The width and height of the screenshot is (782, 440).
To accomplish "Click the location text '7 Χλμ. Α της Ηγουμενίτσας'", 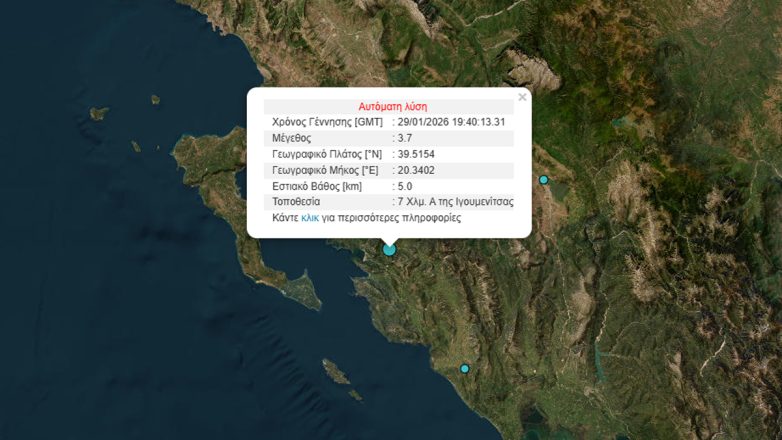I will tap(455, 202).
